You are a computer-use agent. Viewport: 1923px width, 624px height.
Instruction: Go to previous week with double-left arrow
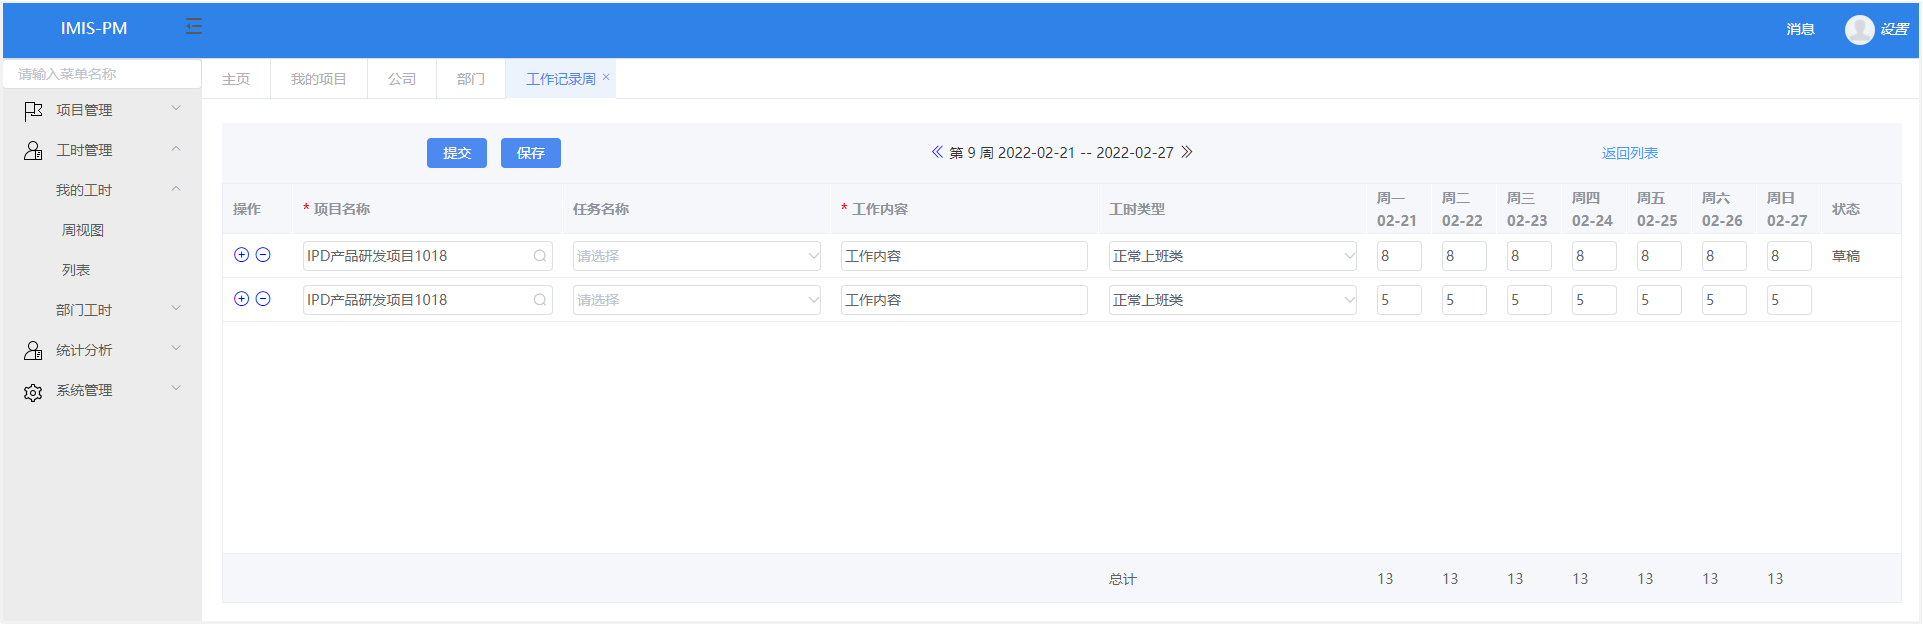937,152
